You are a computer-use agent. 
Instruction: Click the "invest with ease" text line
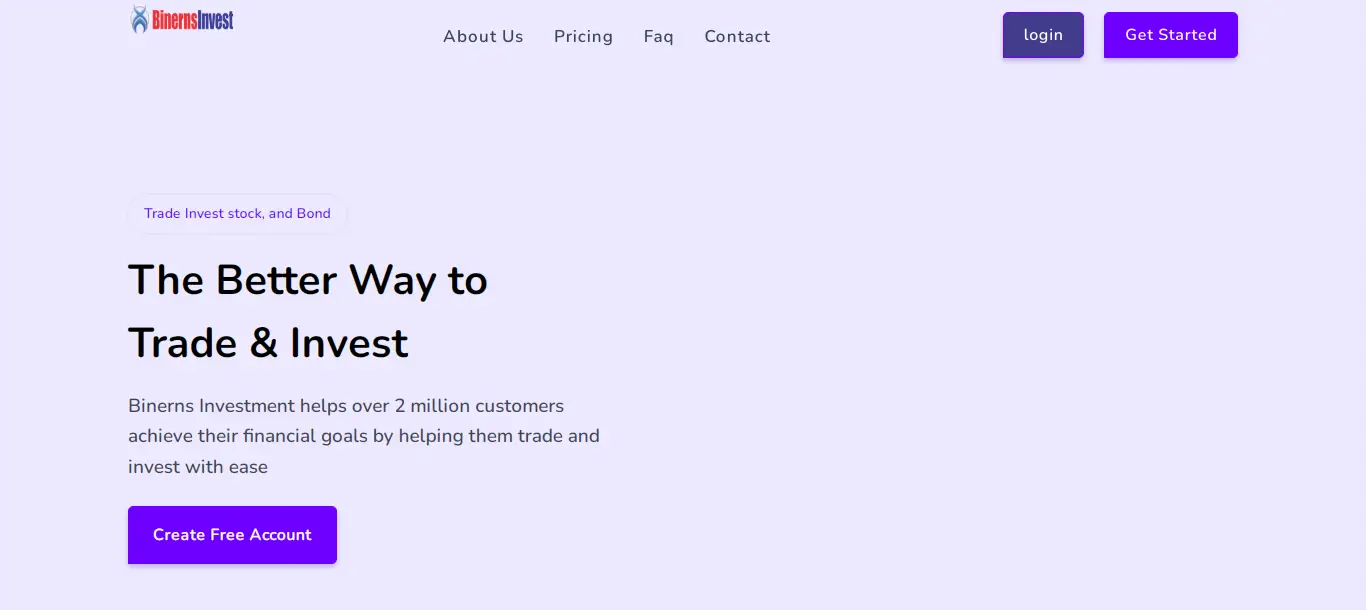pyautogui.click(x=198, y=467)
